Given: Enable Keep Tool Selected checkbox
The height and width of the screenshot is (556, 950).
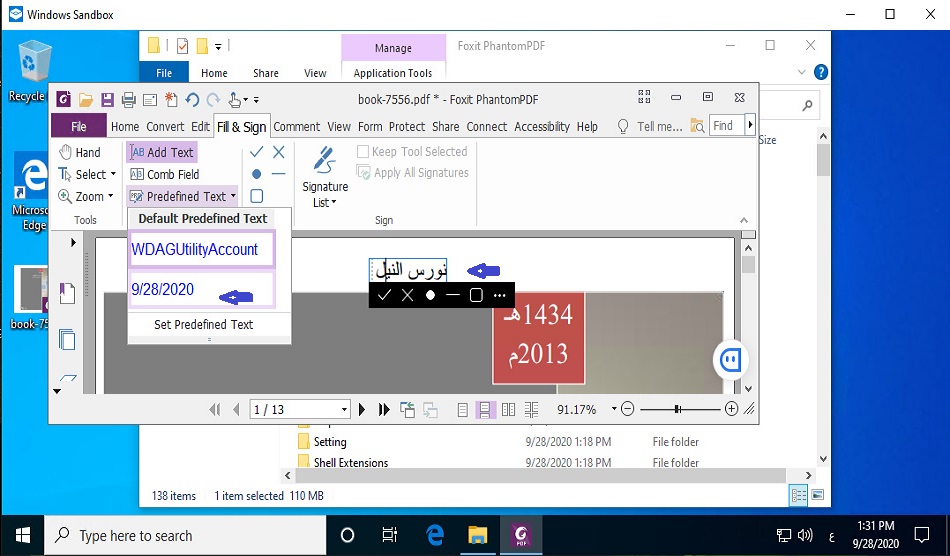Looking at the screenshot, I should [364, 152].
